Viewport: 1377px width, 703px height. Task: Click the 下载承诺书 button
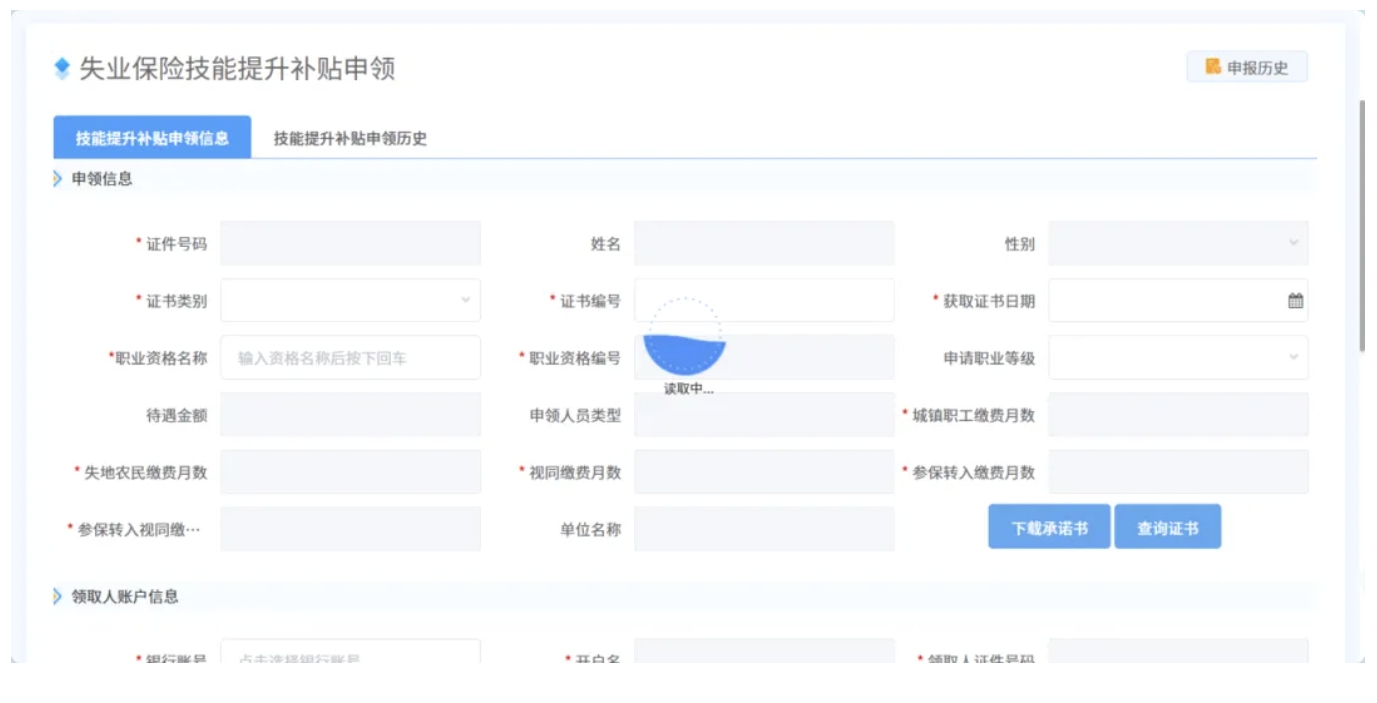coord(1049,527)
